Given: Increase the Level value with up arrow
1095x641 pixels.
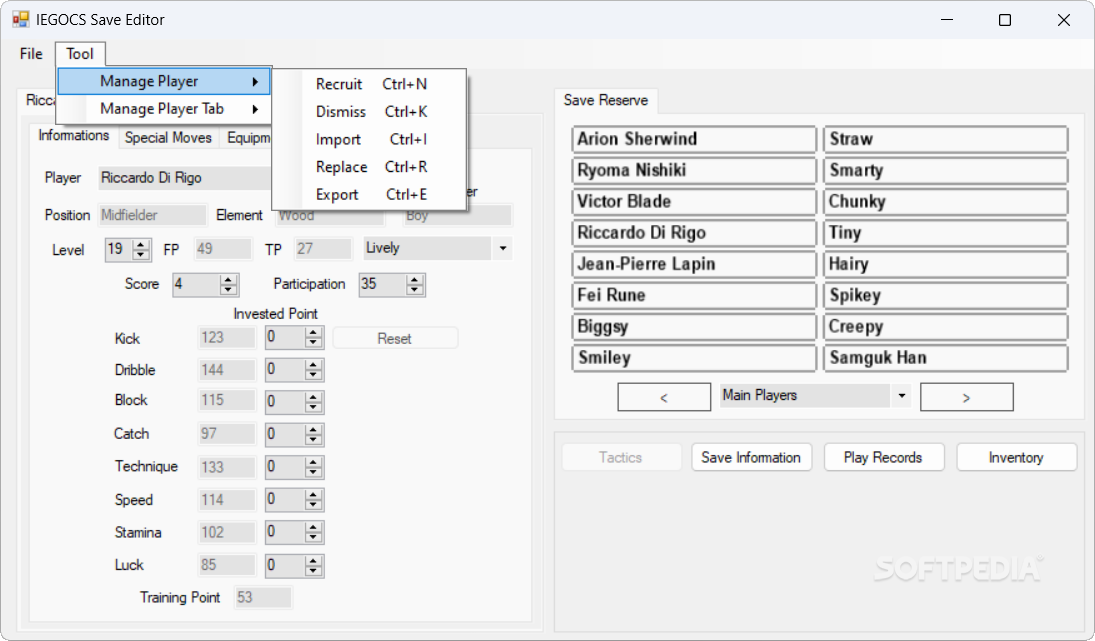Looking at the screenshot, I should point(142,244).
